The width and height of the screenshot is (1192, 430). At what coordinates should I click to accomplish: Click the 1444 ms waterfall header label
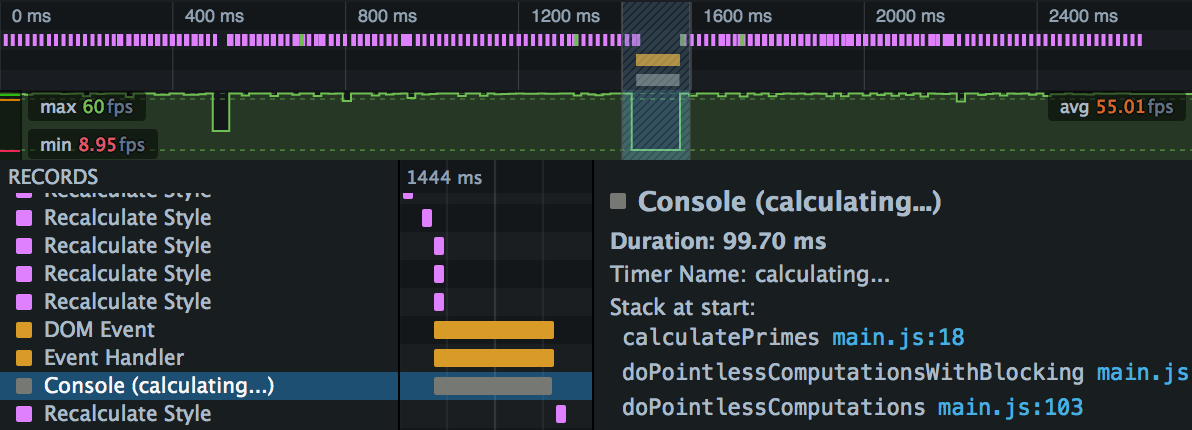444,178
